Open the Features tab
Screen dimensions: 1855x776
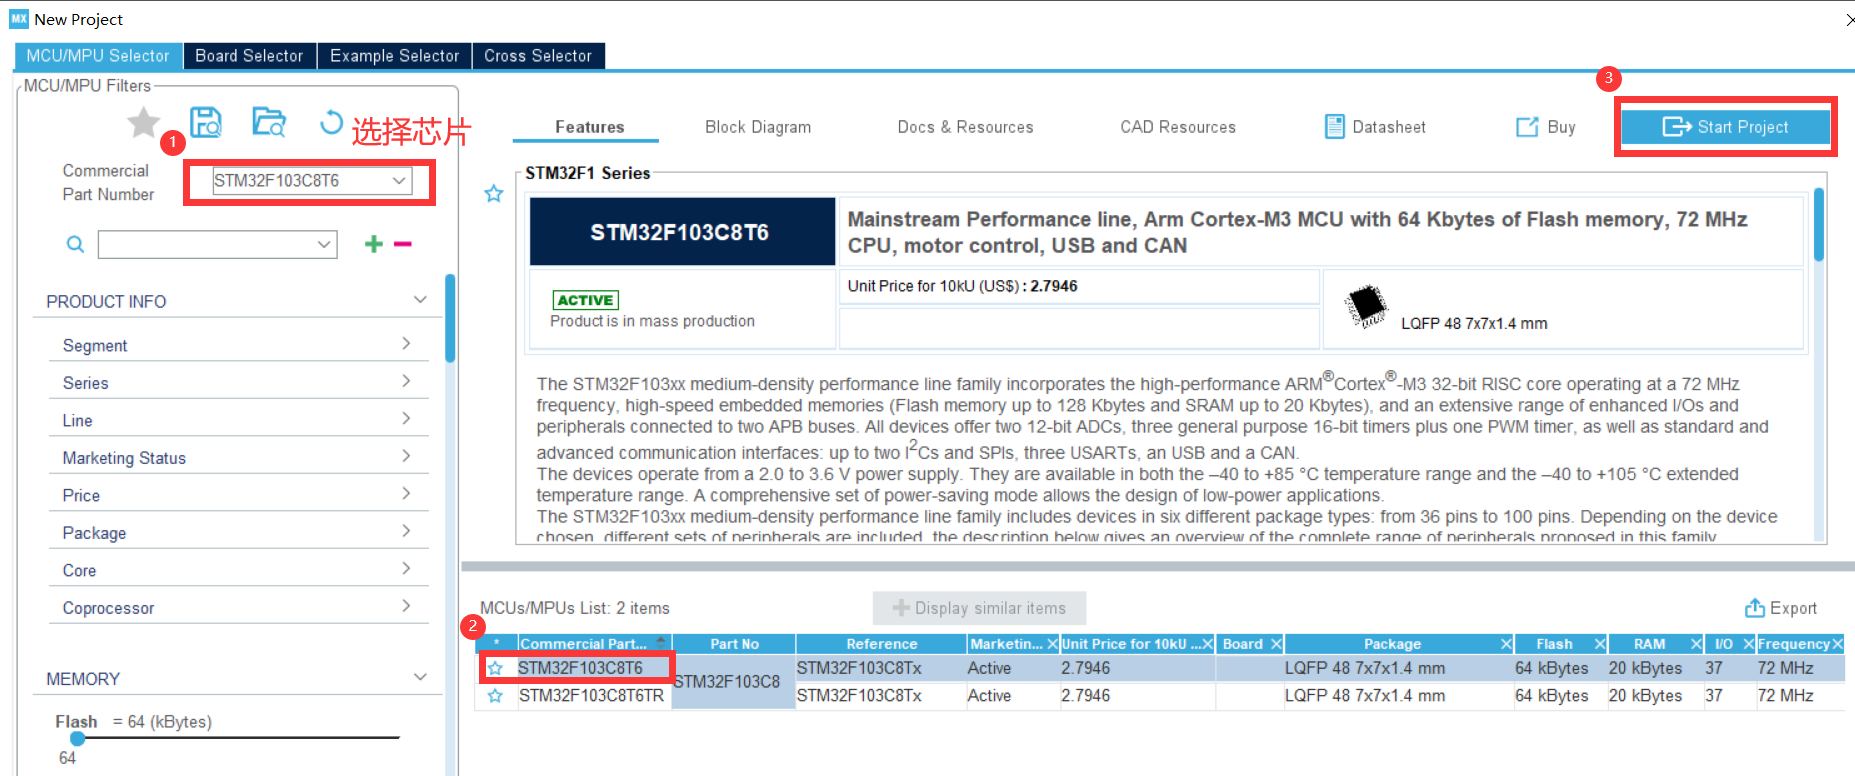589,127
